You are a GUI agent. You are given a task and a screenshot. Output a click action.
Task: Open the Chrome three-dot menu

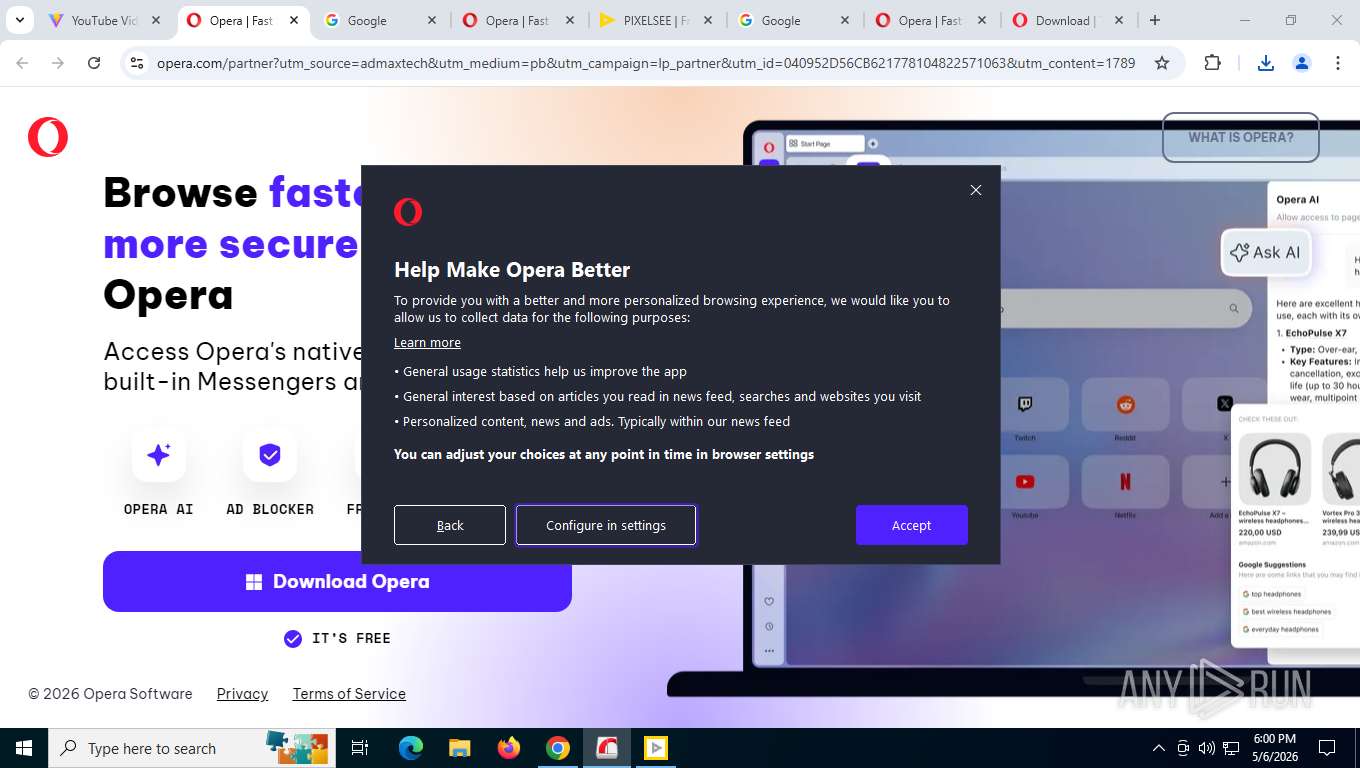[x=1338, y=63]
